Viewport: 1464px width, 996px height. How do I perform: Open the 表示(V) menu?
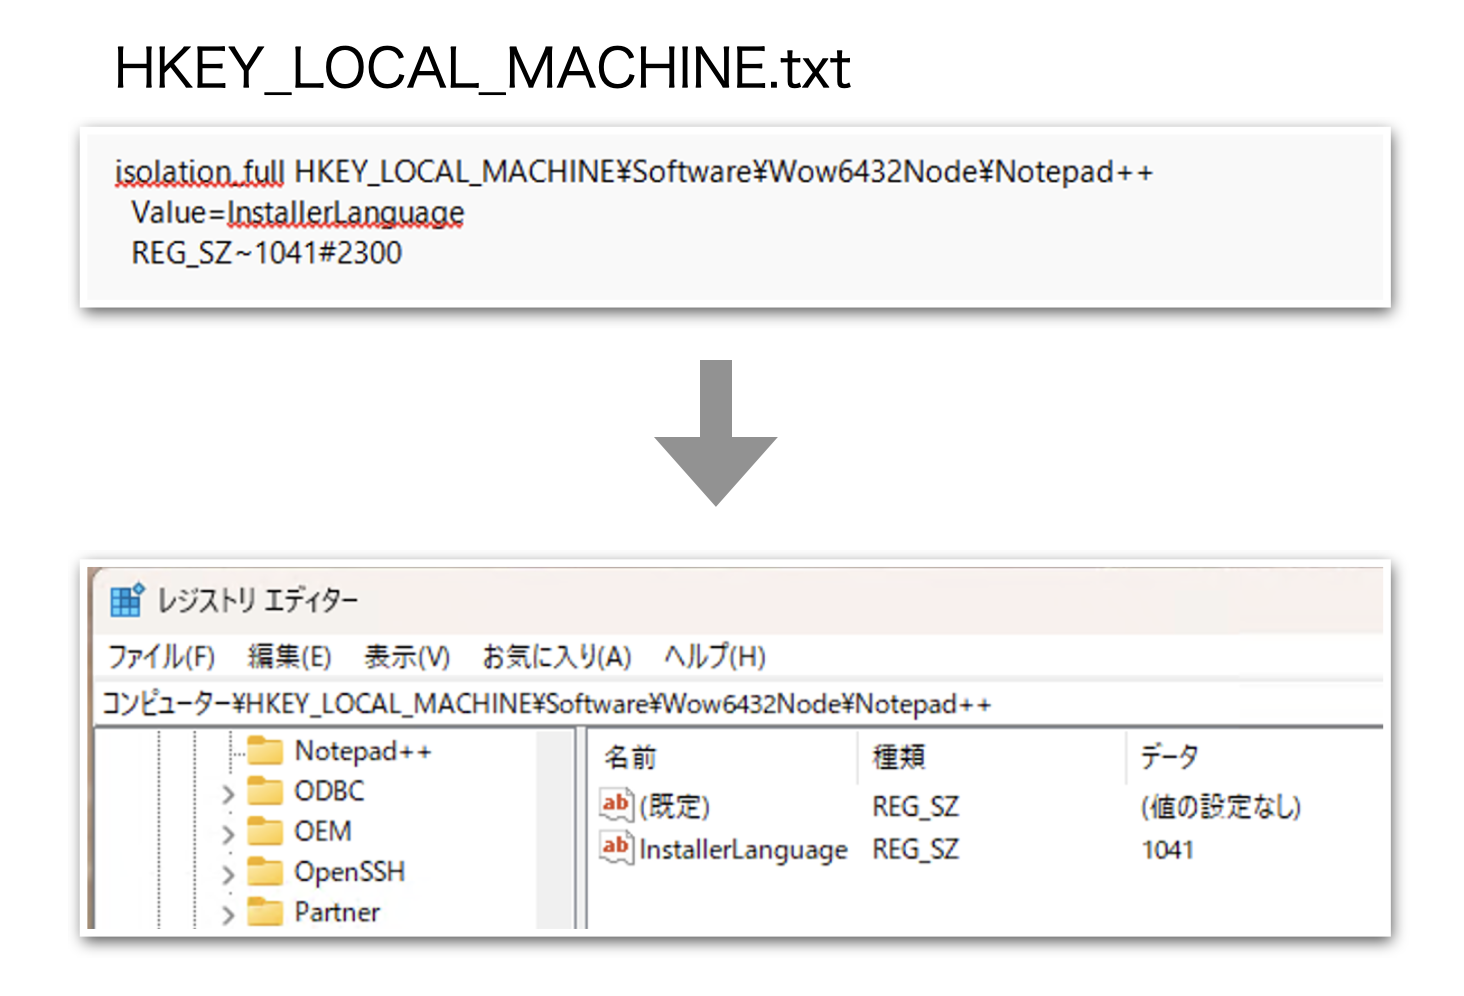(x=407, y=657)
